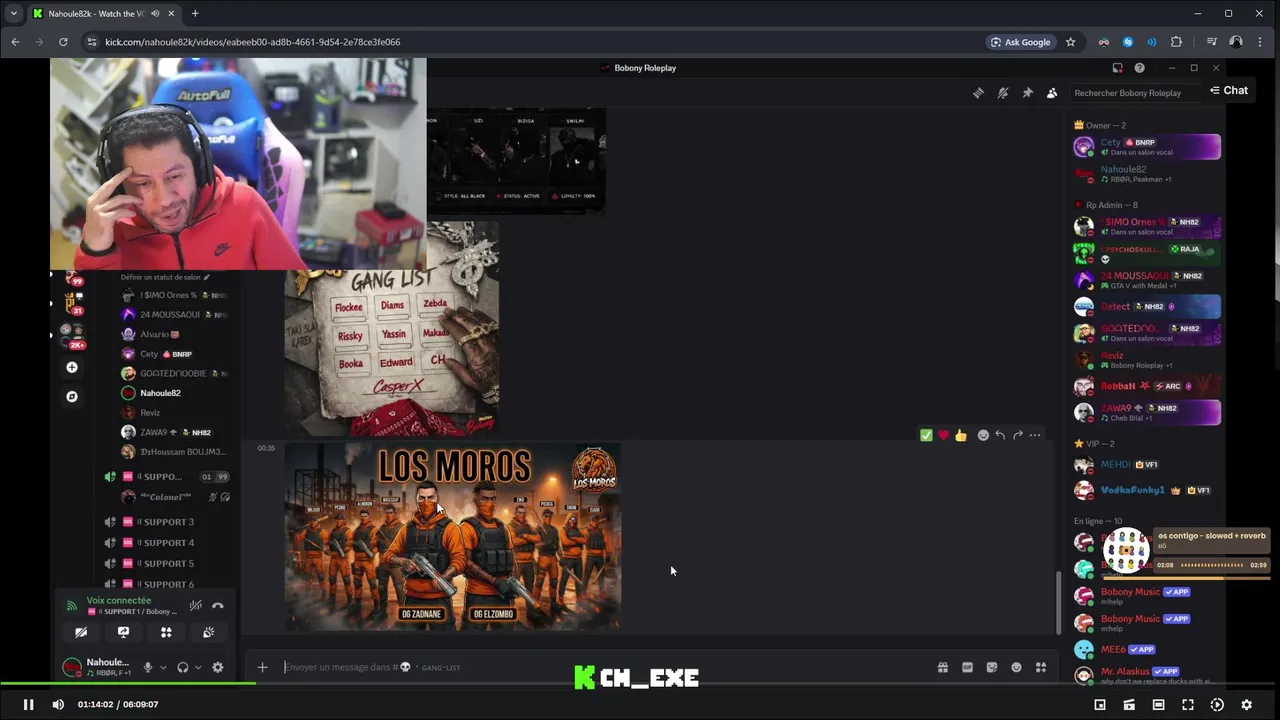Open headphone output options arrow
The width and height of the screenshot is (1280, 720).
(198, 667)
